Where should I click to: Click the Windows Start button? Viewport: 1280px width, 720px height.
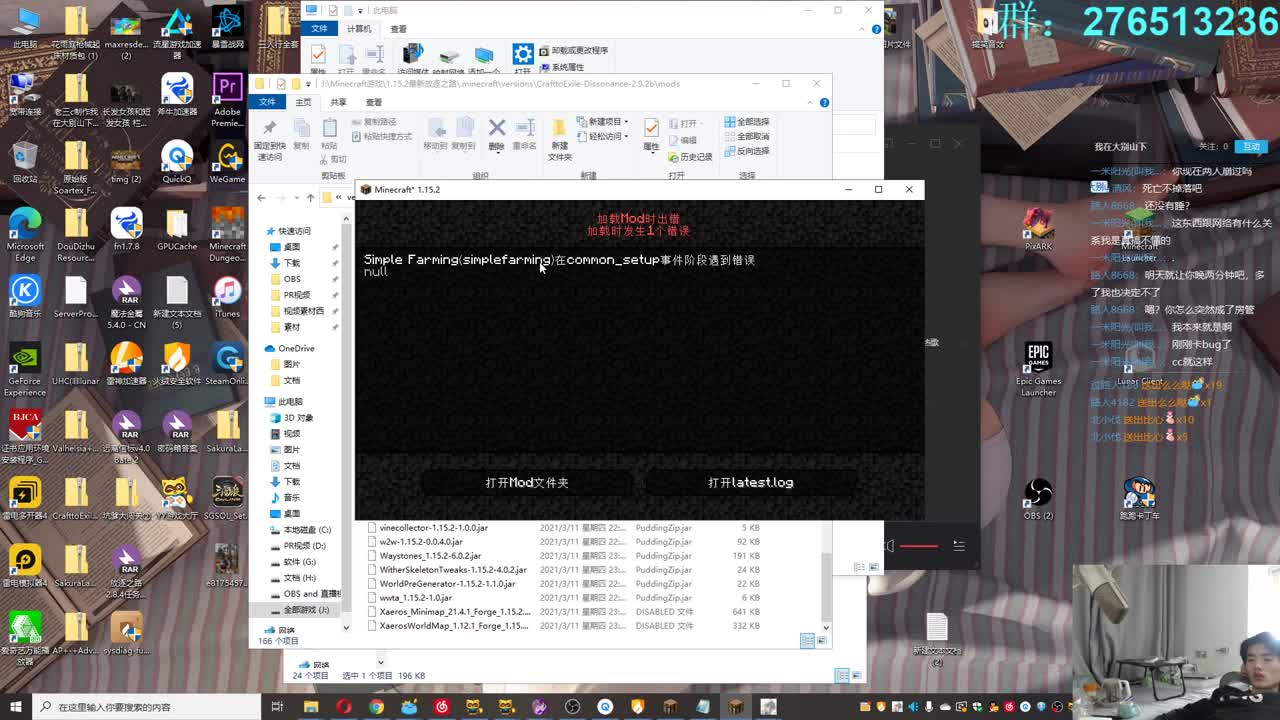coord(16,707)
